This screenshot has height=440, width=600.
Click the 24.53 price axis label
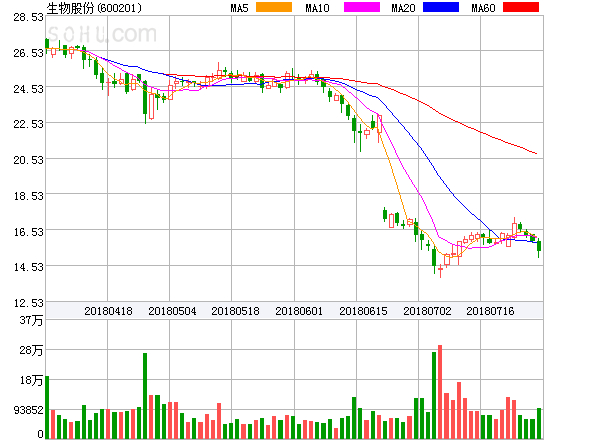click(x=28, y=89)
